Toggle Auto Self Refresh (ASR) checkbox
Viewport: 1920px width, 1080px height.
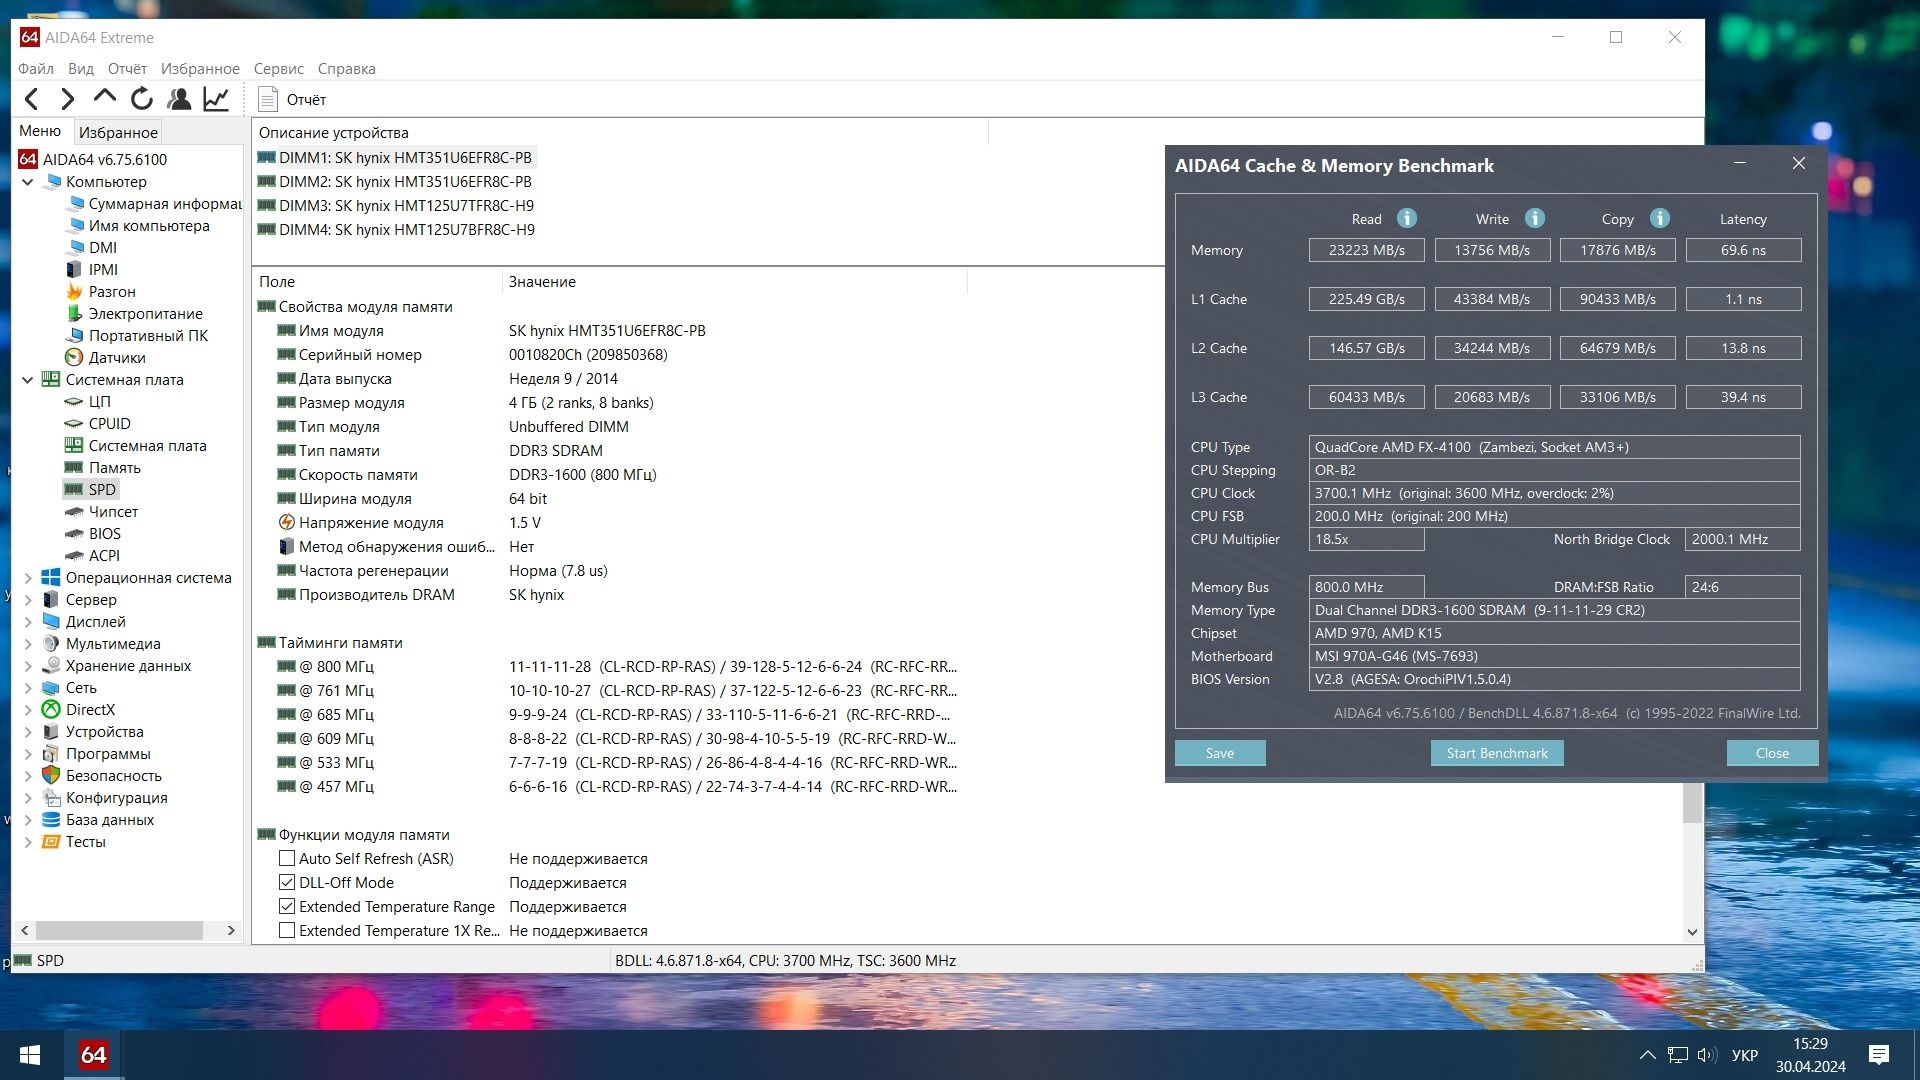(x=287, y=858)
